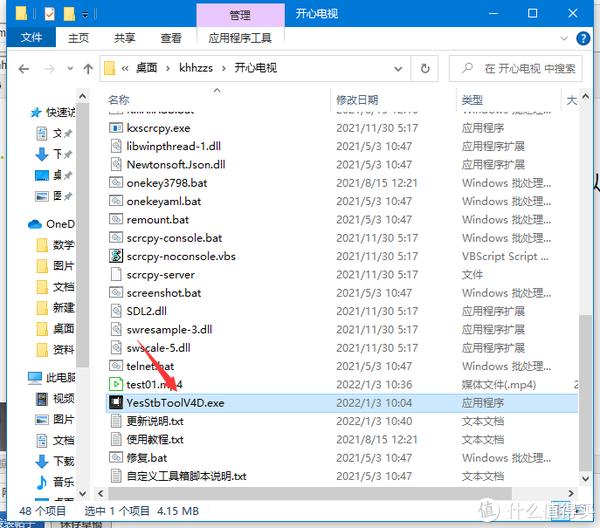Select YesStbToolV4D.exe application icon
This screenshot has height=528, width=600.
click(x=116, y=403)
